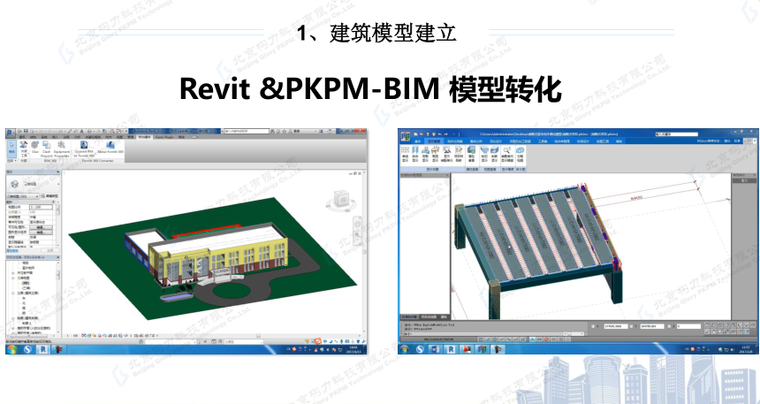Viewport: 760px width, 404px height.
Task: Click the Properties panel vertical scrollbar
Action: point(58,210)
